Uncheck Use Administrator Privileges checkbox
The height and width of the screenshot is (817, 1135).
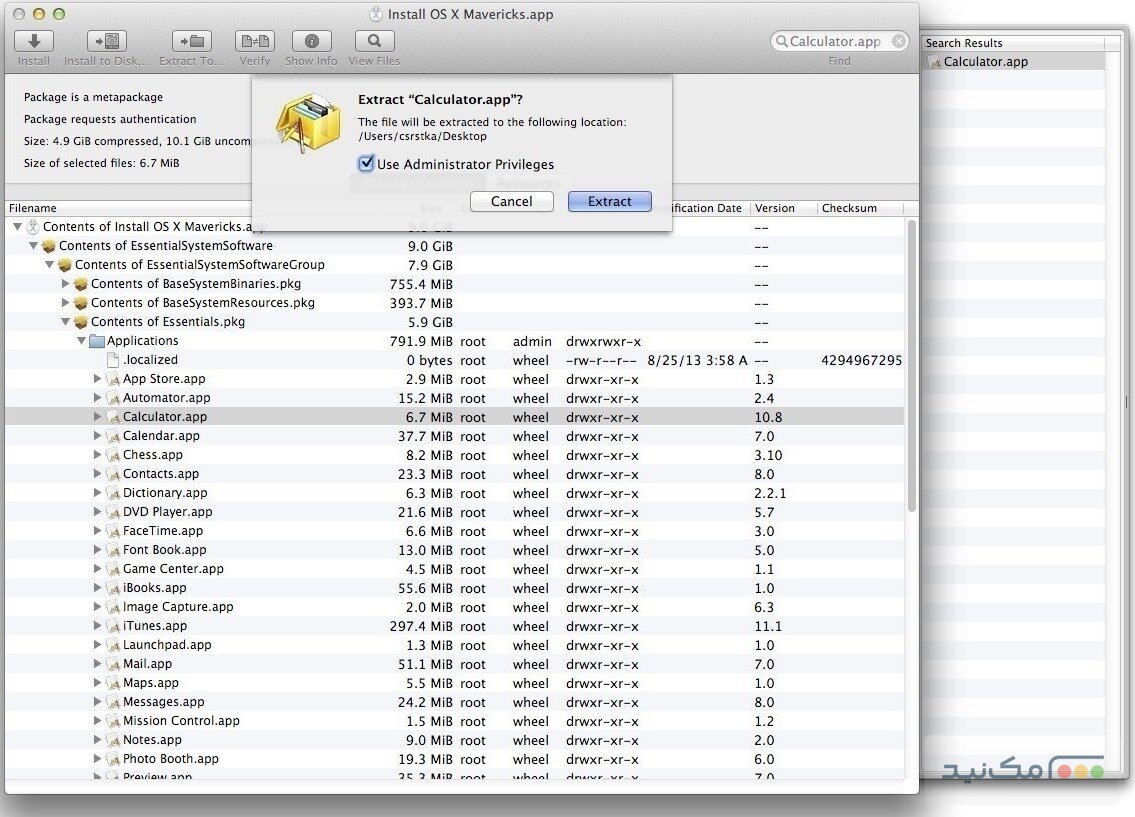click(366, 164)
